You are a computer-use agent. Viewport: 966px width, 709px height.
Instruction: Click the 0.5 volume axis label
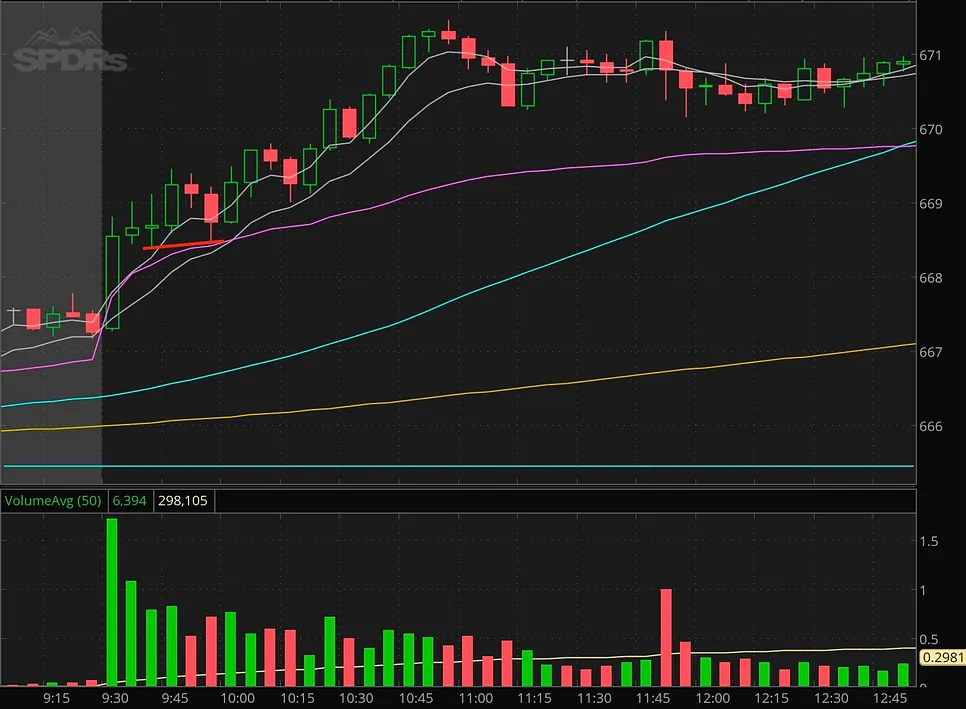coord(928,639)
